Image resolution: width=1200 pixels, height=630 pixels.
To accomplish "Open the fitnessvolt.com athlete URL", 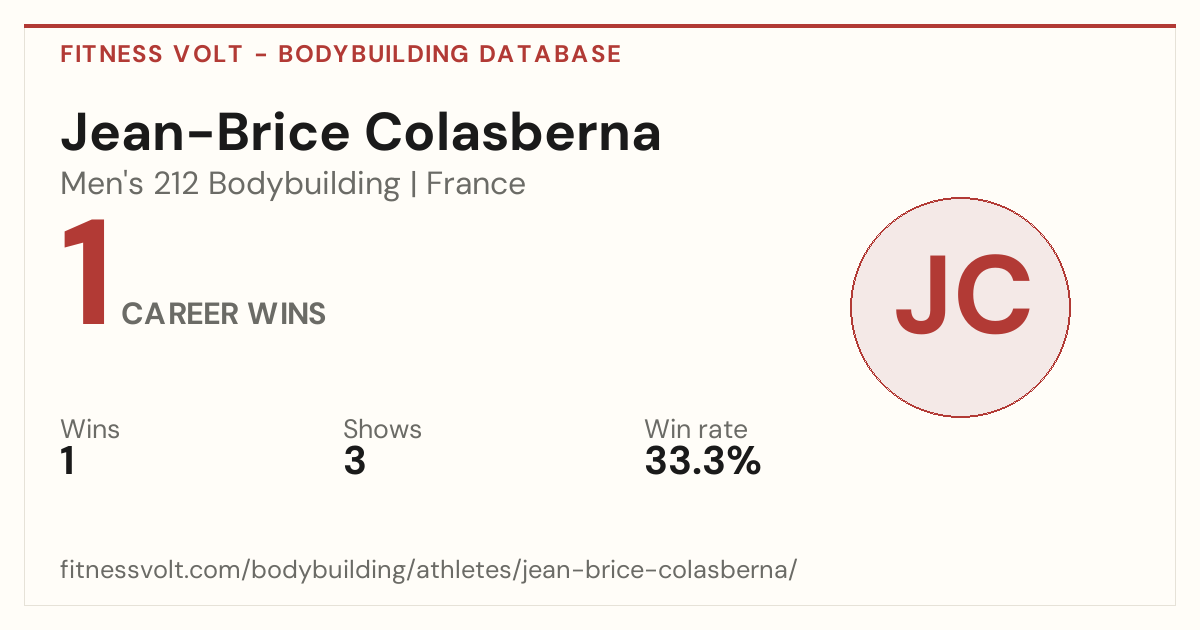I will (x=429, y=571).
